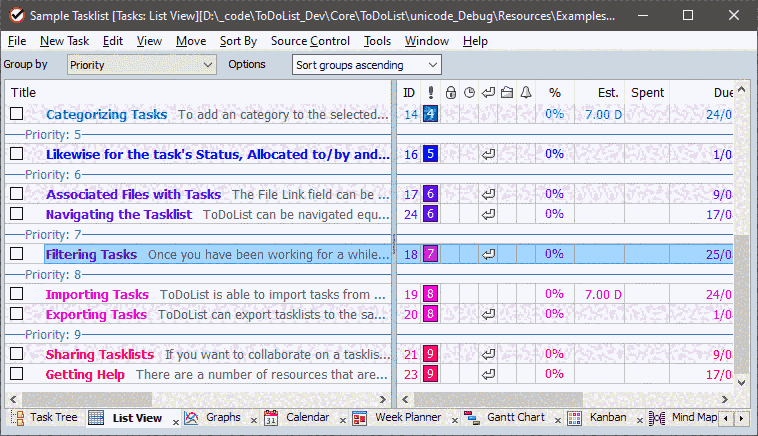Screen dimensions: 758x436
Task: Click the dependency arrow icon for Filtering Tasks
Action: pos(488,254)
